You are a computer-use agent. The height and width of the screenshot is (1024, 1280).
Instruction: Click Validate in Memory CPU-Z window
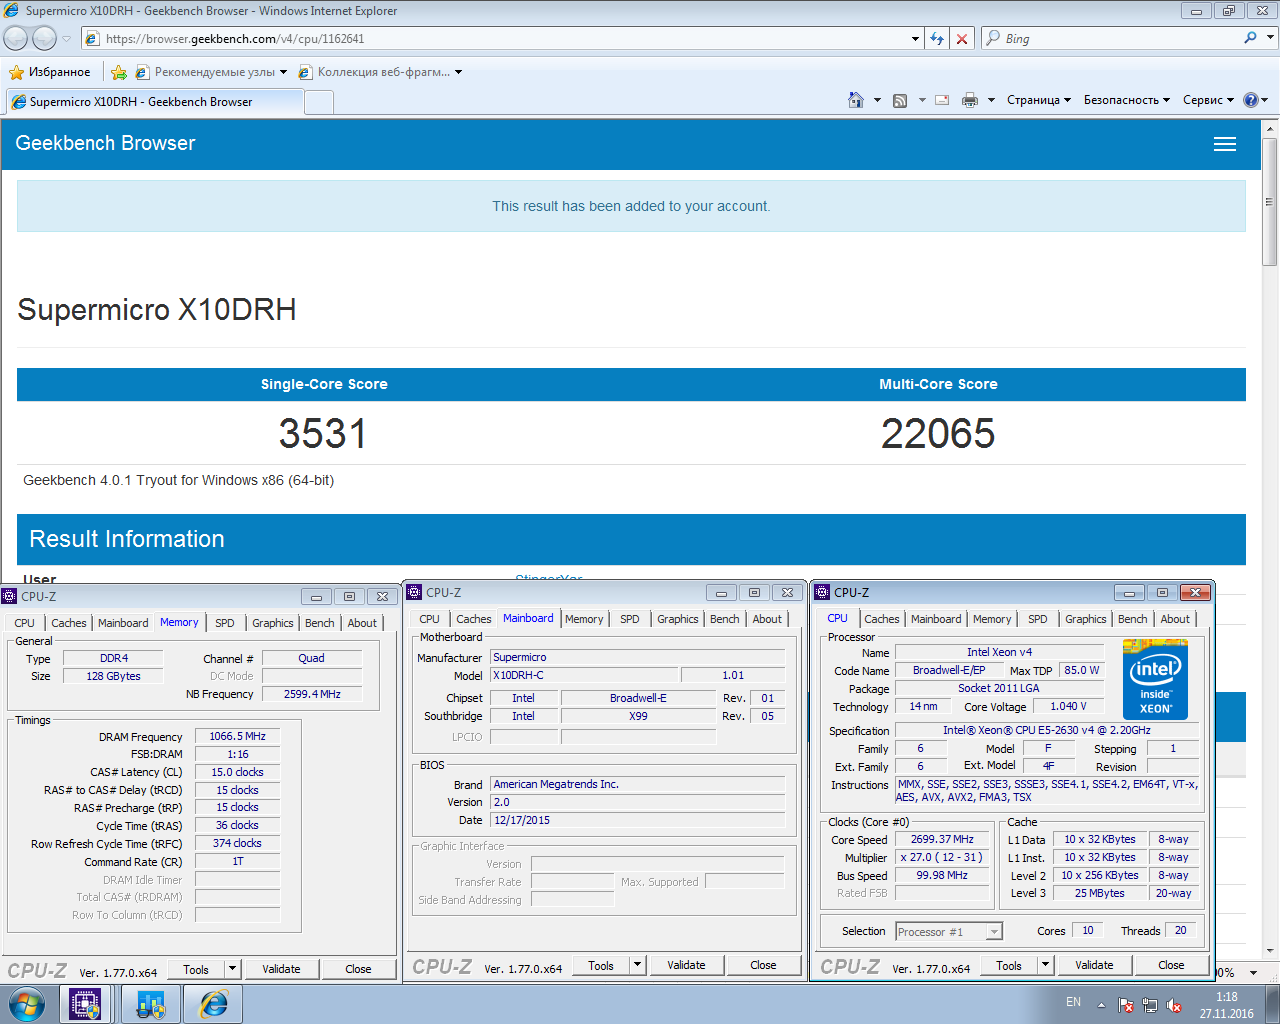pyautogui.click(x=281, y=969)
